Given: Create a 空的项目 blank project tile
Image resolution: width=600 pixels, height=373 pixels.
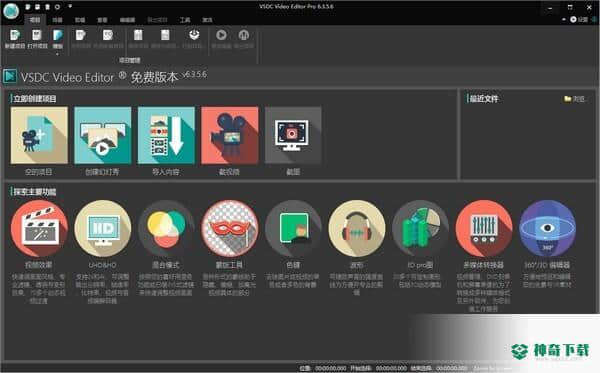Looking at the screenshot, I should [39, 135].
